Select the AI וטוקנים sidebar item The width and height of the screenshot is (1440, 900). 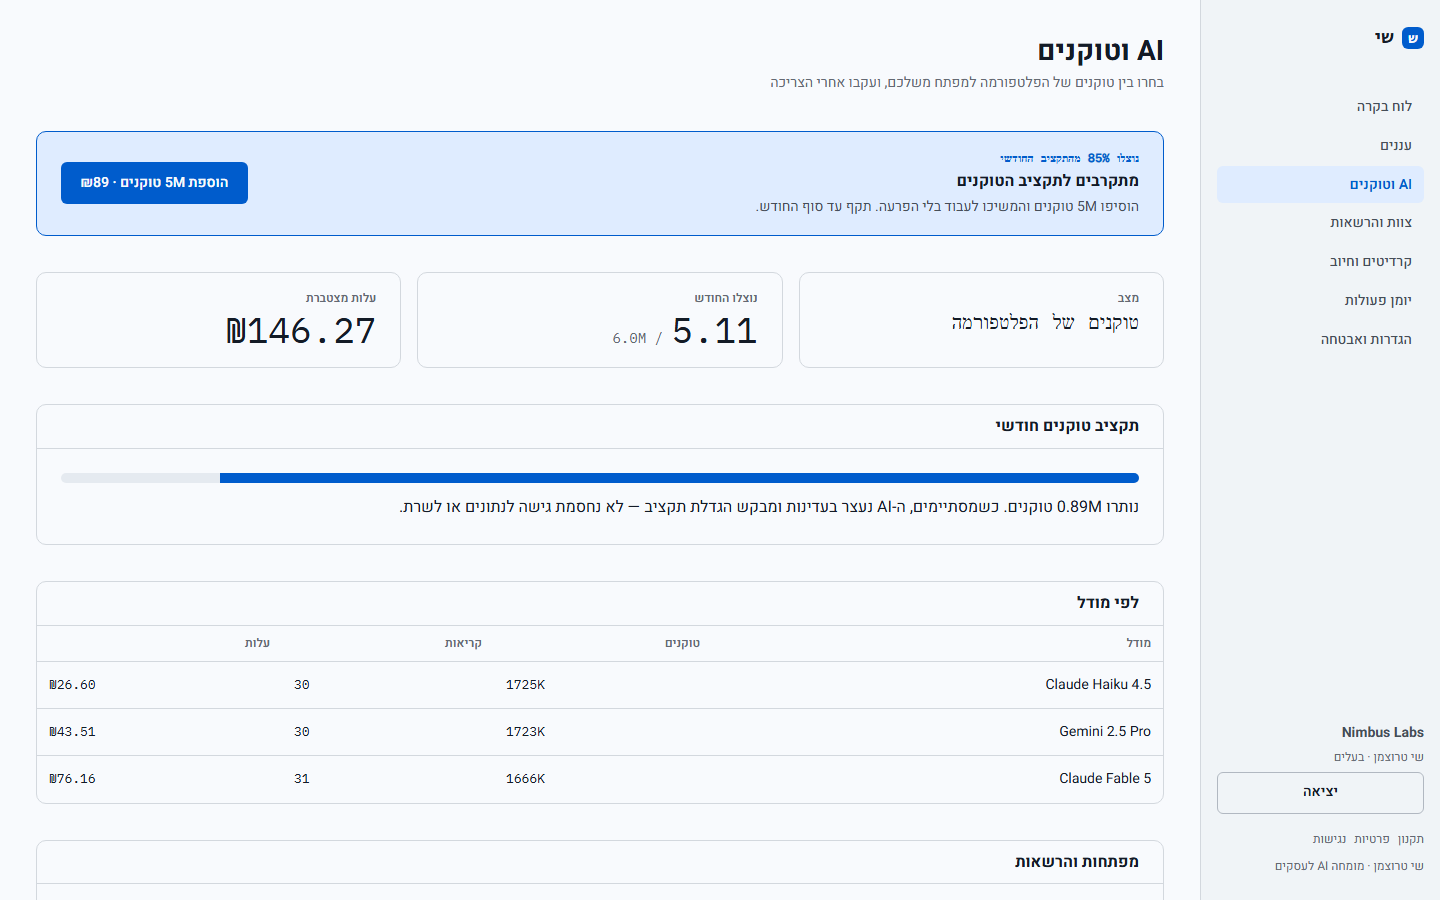pos(1320,184)
